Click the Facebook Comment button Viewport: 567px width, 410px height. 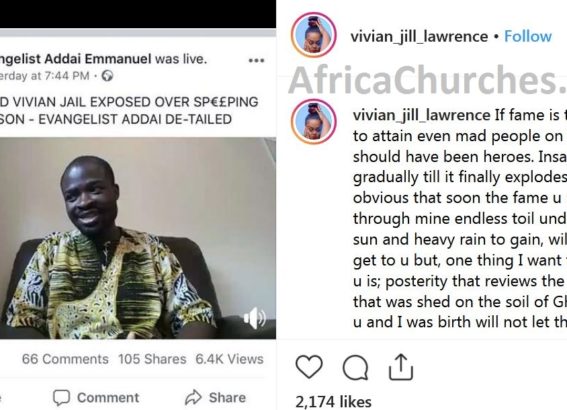pos(96,397)
